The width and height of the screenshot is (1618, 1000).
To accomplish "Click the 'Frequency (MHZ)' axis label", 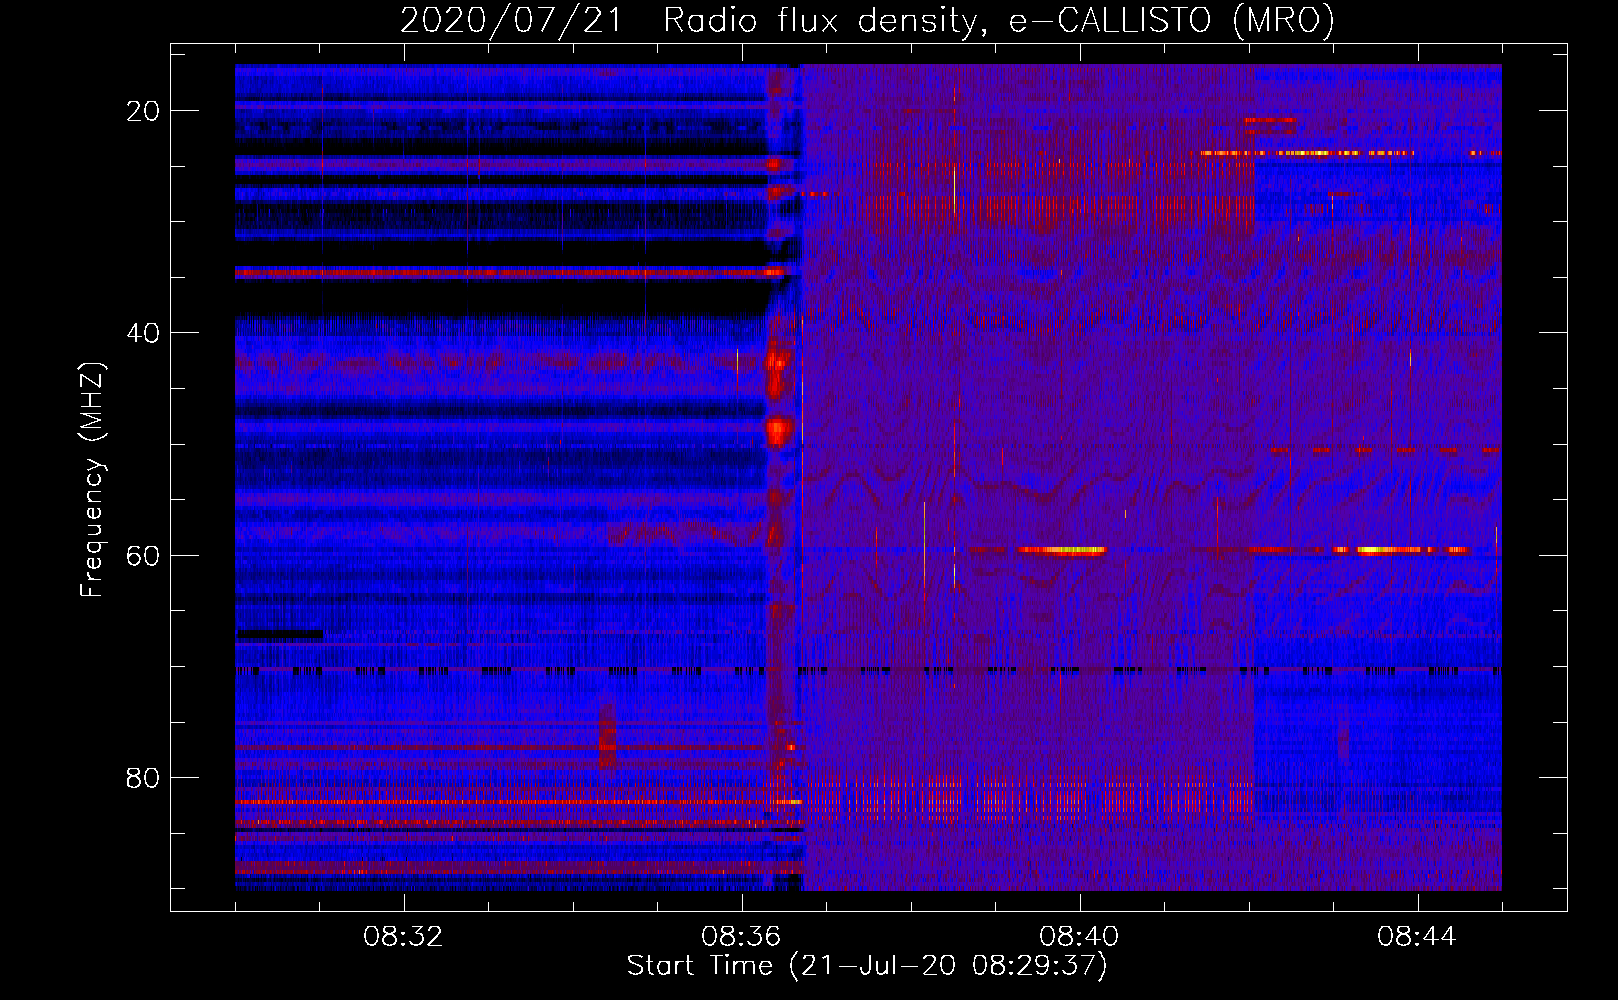I will (92, 480).
